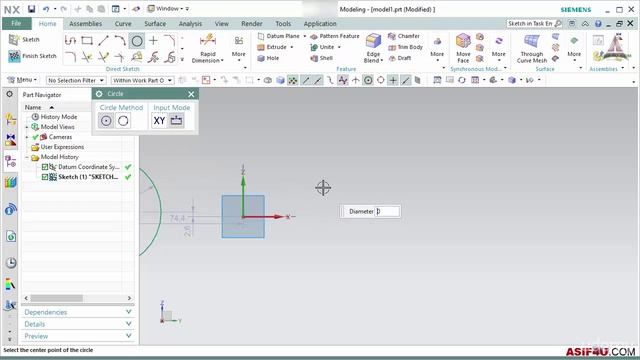Click the Shell feature tool
640x360 pixels.
click(322, 58)
